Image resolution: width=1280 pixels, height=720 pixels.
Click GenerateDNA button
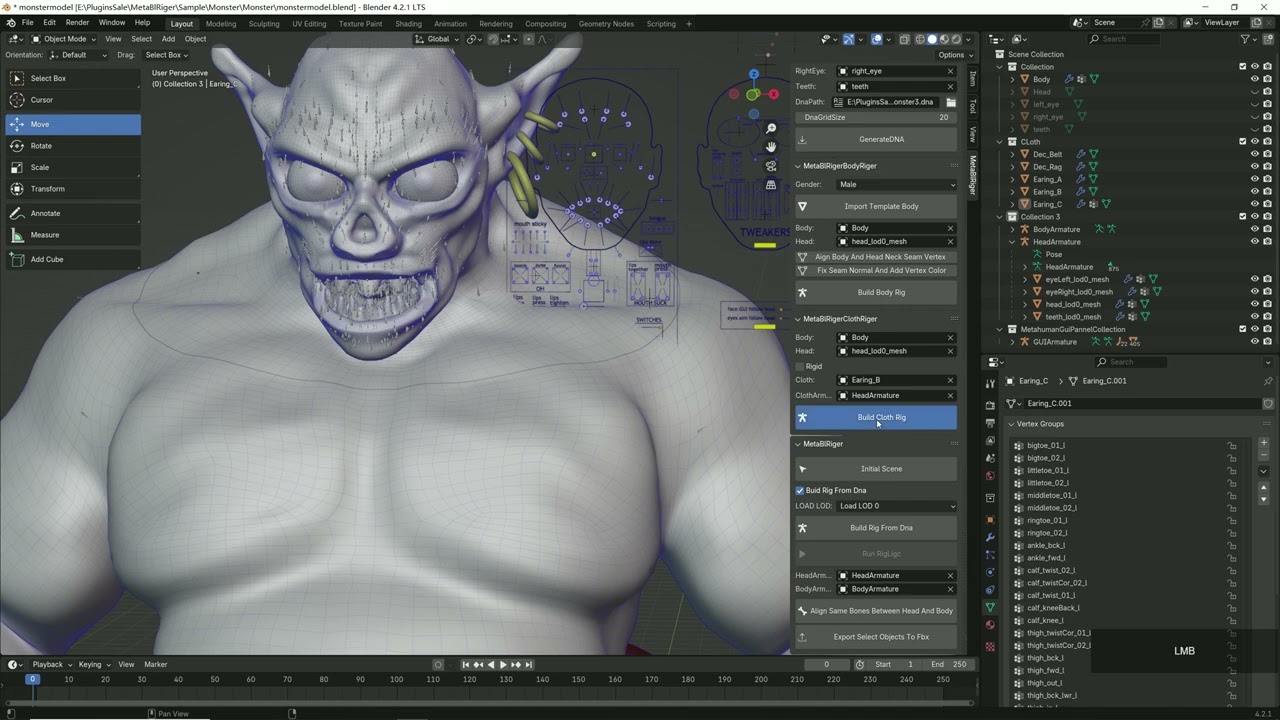[x=876, y=139]
